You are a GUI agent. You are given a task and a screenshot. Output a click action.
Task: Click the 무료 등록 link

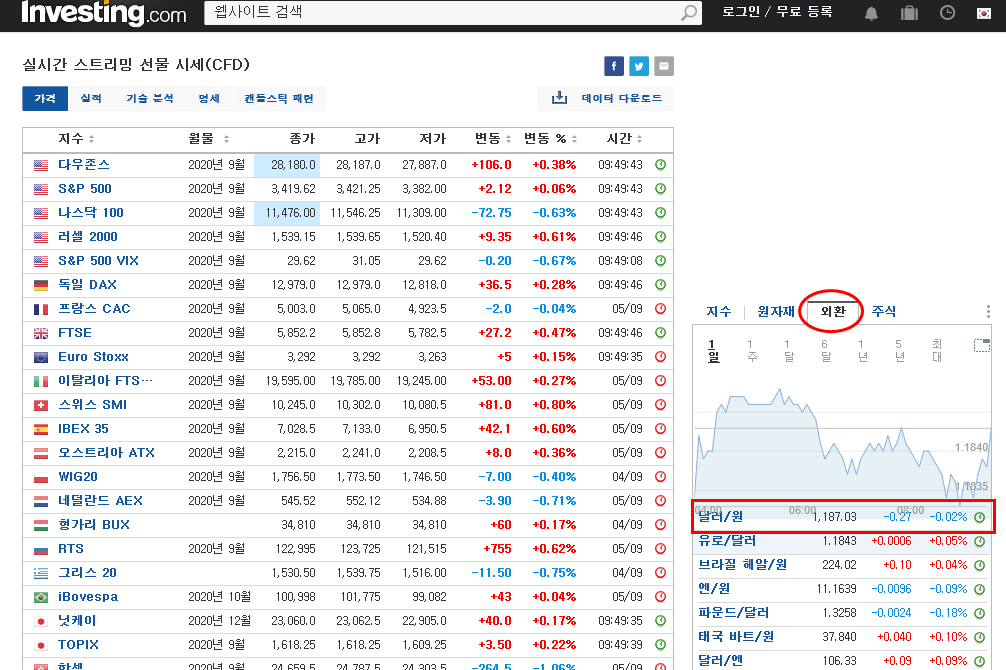(x=805, y=12)
